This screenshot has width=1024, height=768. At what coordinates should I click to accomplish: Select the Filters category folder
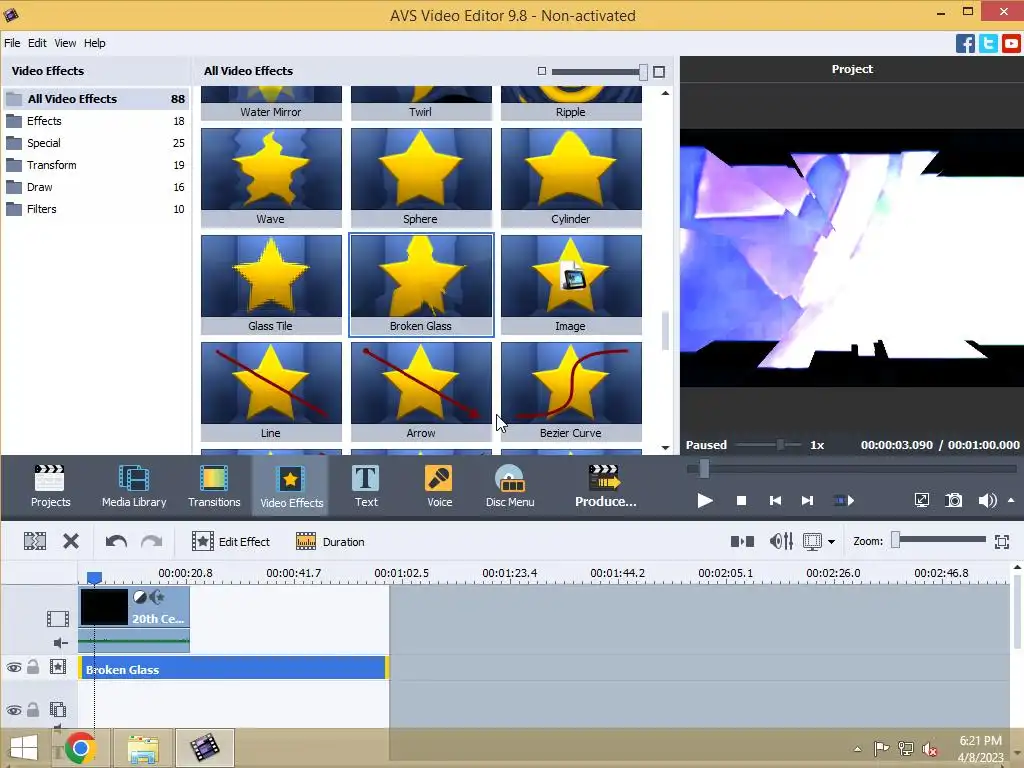[x=95, y=209]
